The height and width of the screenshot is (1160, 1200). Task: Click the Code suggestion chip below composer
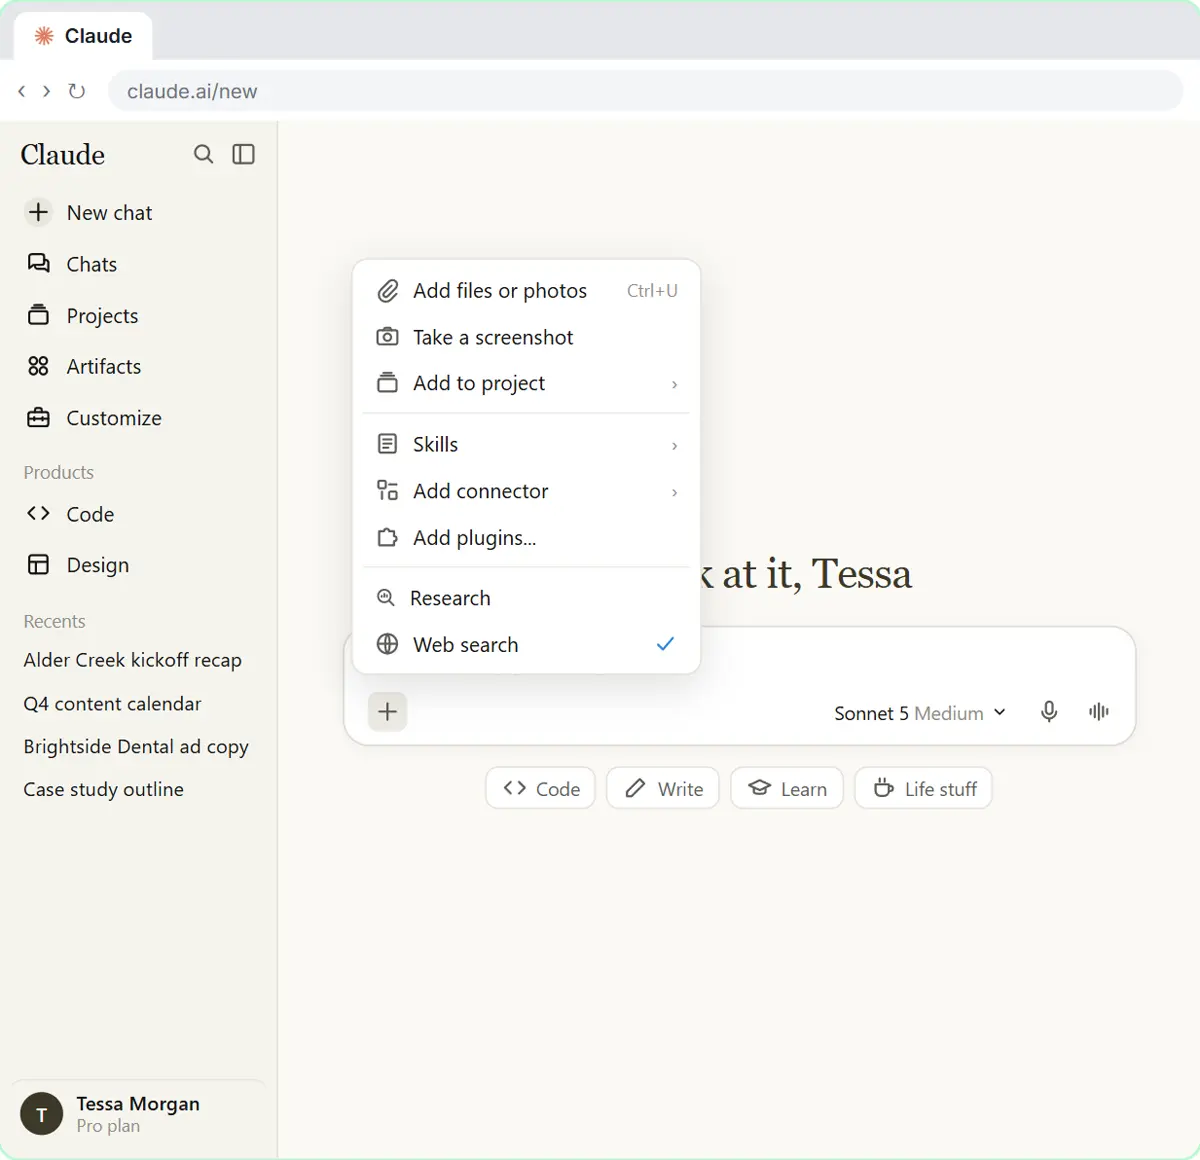pyautogui.click(x=541, y=788)
